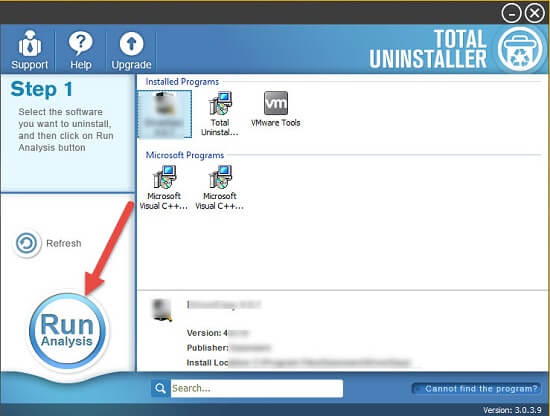Click the 'Publisher:' detail label
The image size is (550, 416).
[x=207, y=348]
